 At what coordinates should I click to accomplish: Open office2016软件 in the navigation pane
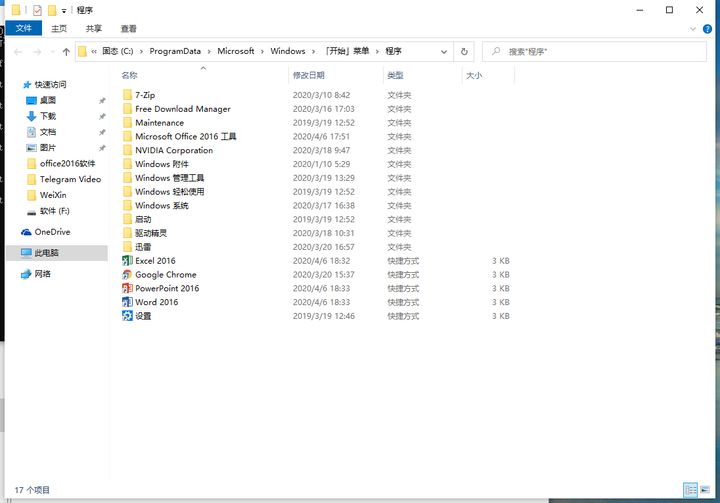[67, 164]
